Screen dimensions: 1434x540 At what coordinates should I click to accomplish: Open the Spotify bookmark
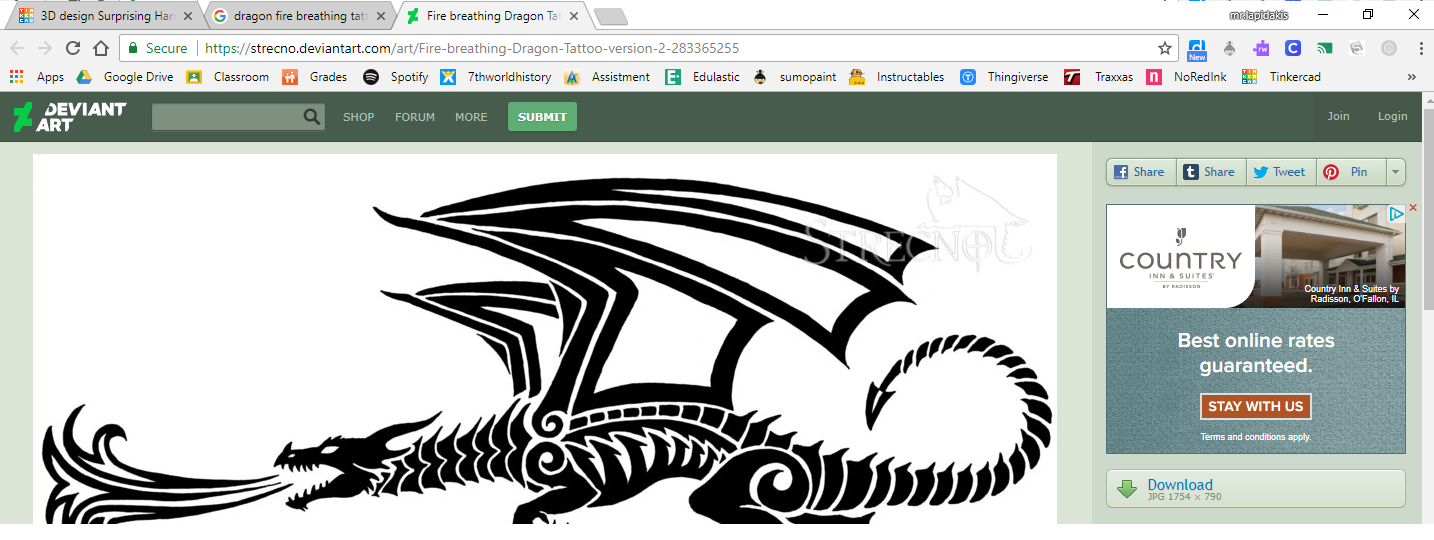click(x=396, y=77)
